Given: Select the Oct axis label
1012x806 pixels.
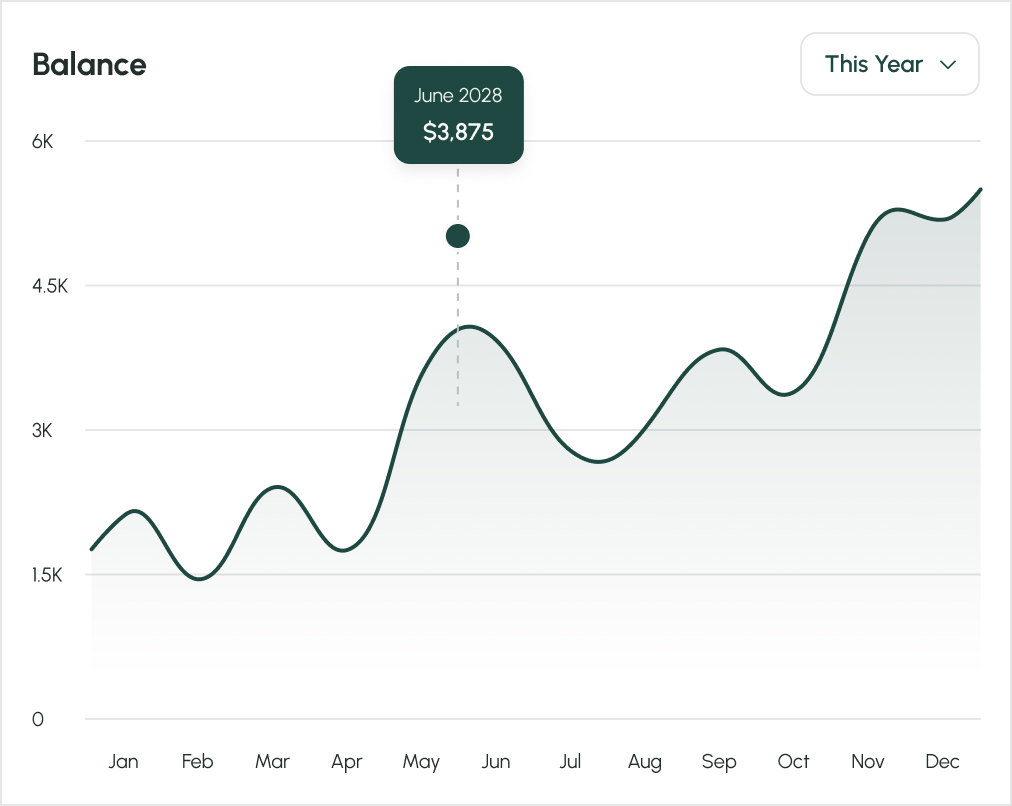Looking at the screenshot, I should 793,761.
